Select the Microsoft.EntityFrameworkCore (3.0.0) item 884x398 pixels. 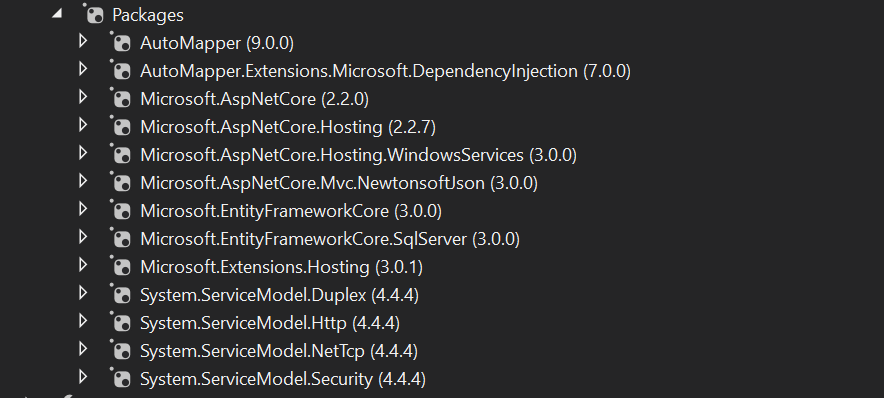[291, 211]
